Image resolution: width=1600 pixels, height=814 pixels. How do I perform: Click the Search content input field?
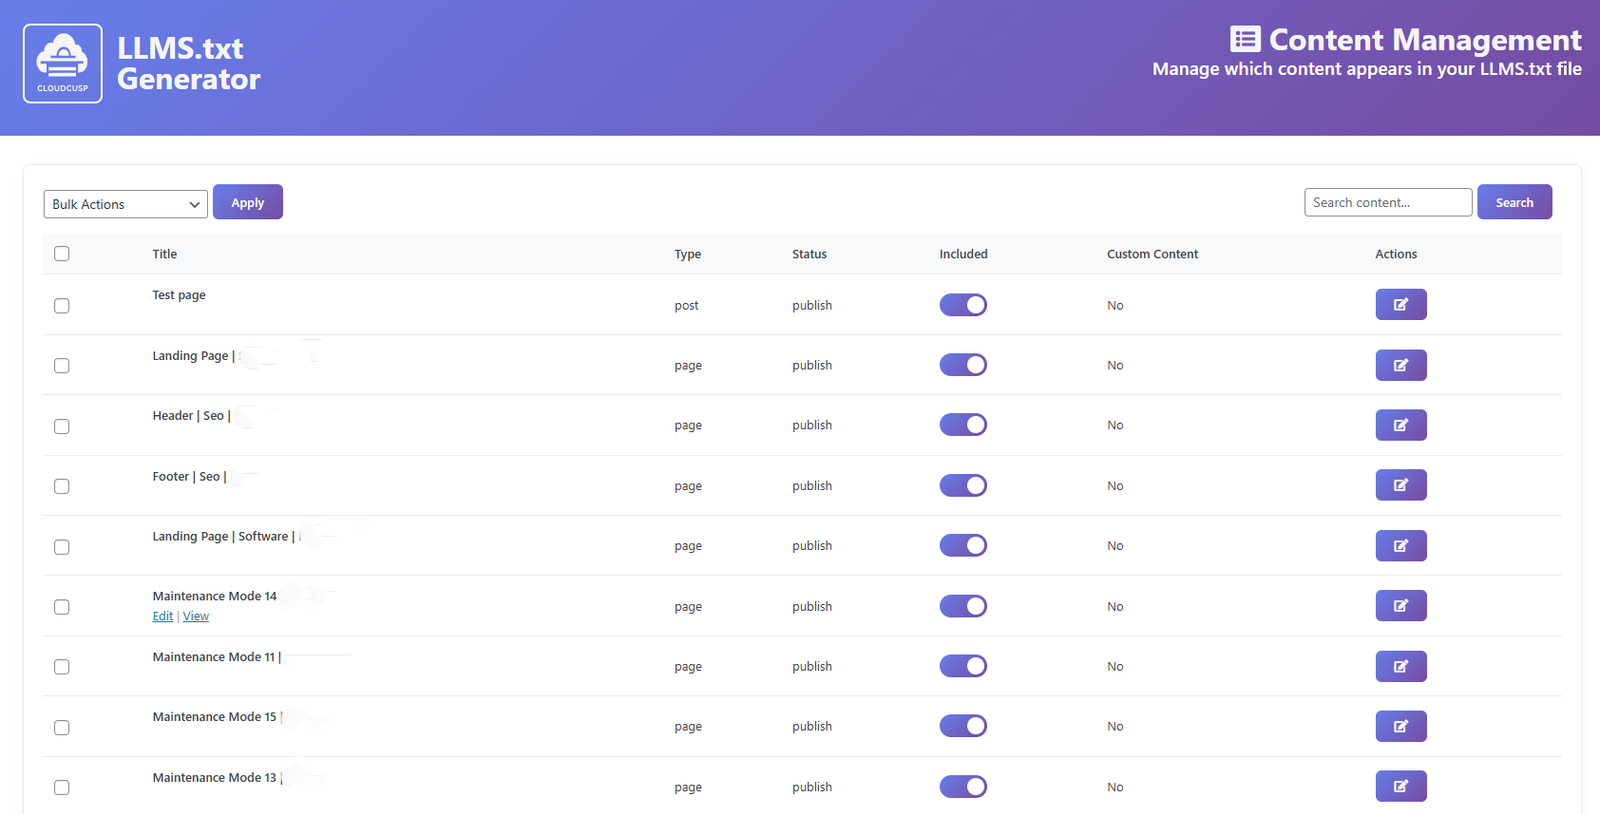(1387, 202)
